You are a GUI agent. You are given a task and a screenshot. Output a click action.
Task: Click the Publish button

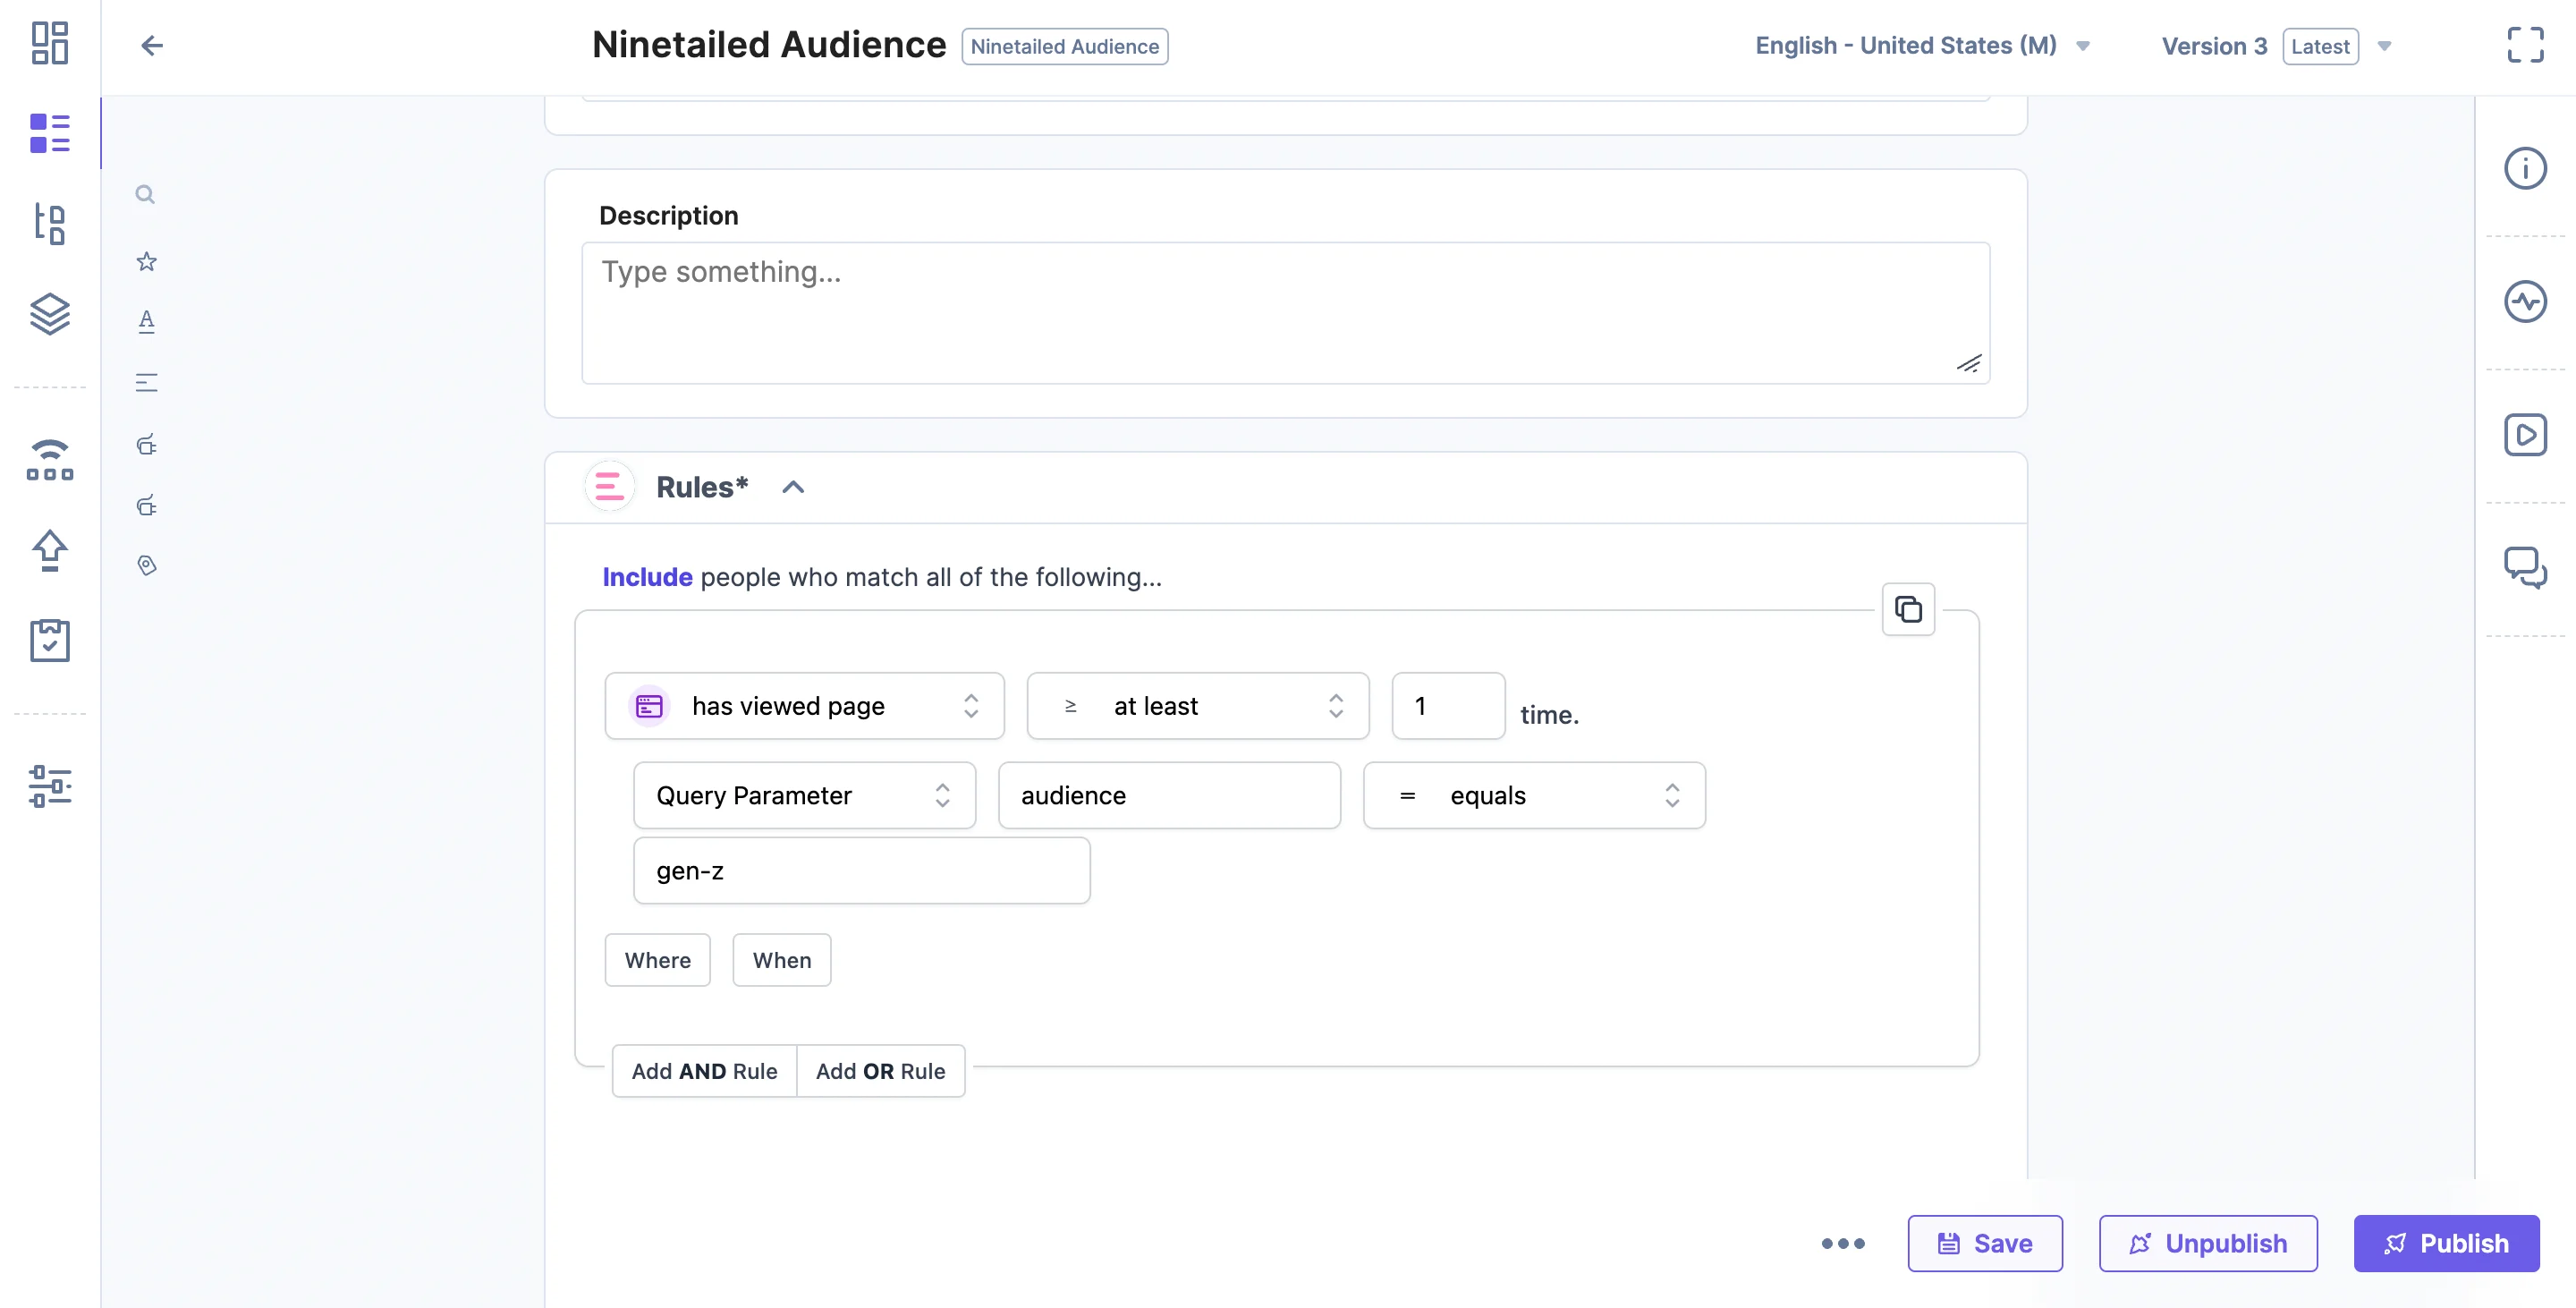(x=2445, y=1243)
